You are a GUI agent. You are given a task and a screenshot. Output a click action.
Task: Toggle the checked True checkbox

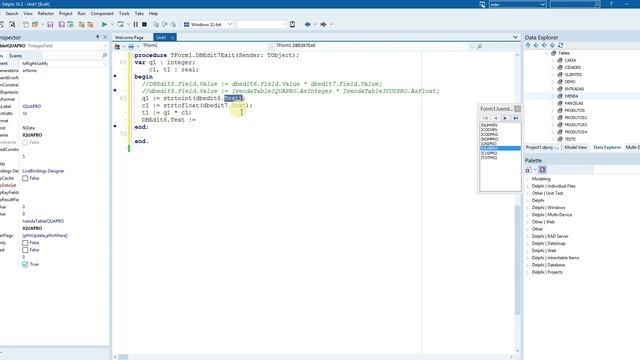tap(25, 264)
